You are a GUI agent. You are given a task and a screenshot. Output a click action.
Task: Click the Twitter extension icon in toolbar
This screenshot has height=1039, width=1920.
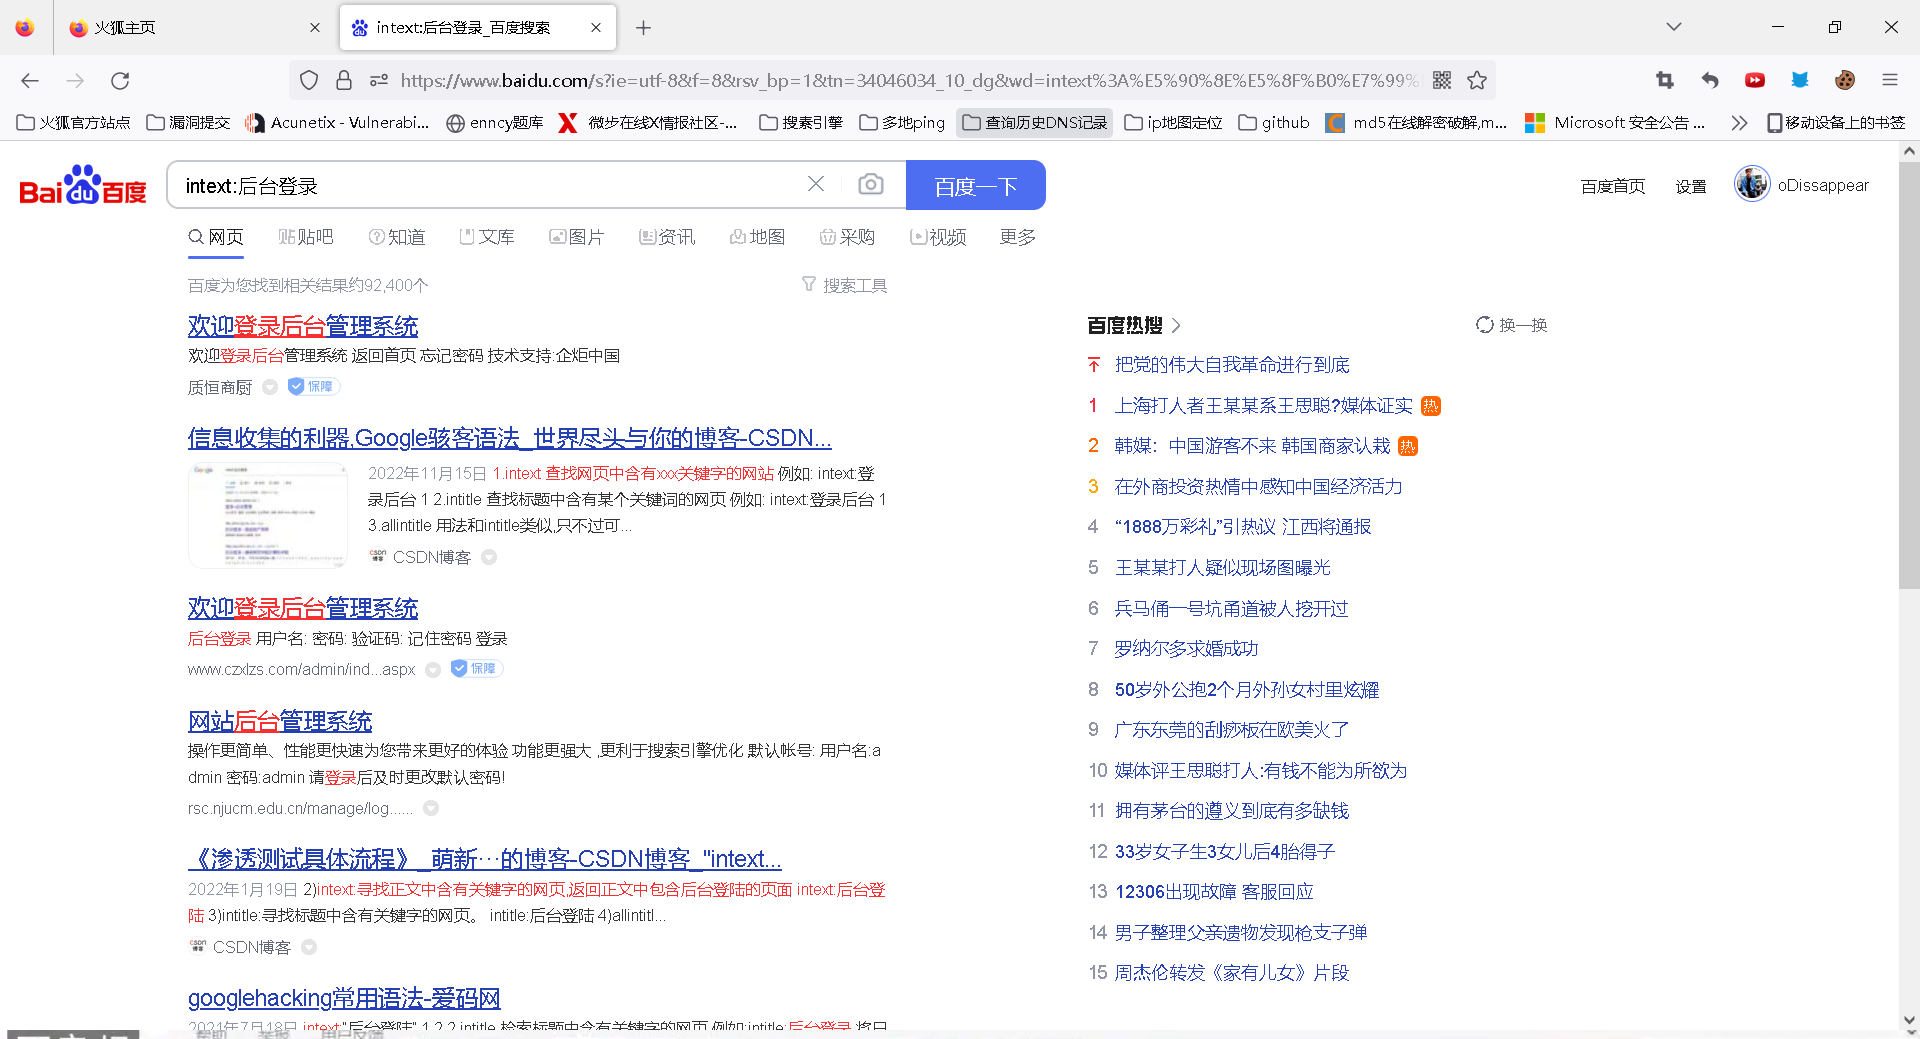point(1800,80)
